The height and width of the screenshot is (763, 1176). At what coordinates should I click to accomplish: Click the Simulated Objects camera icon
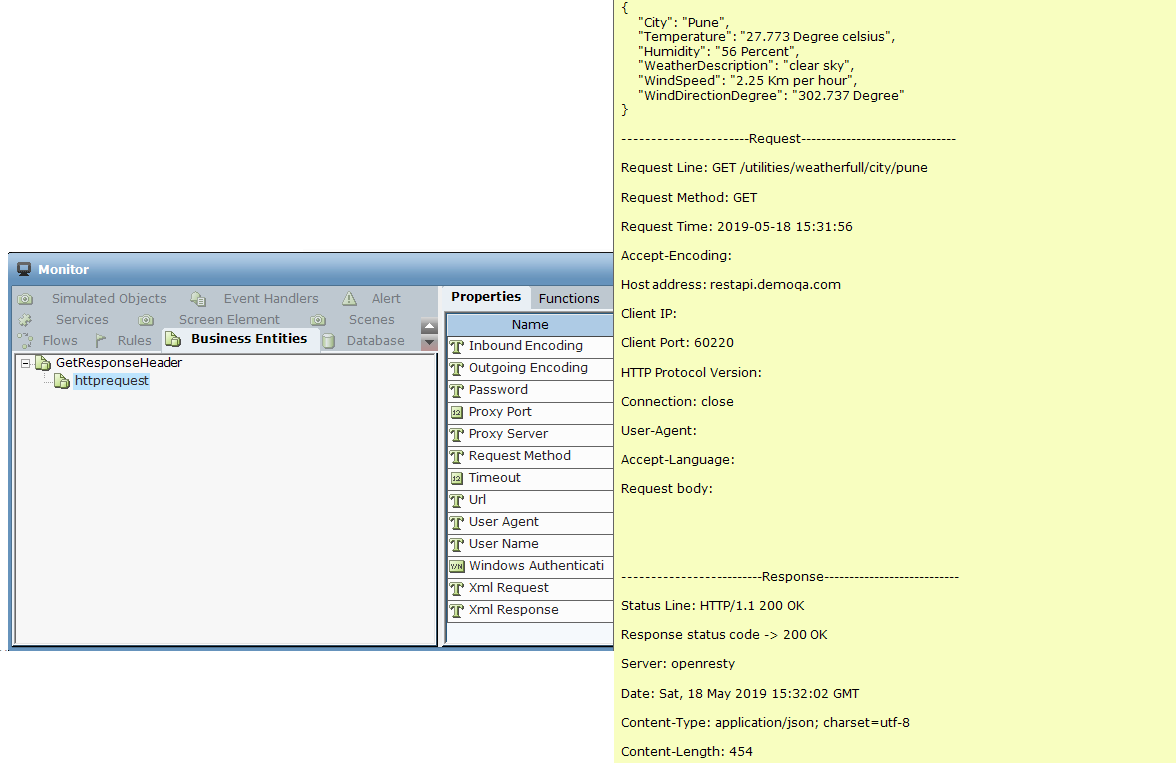click(26, 299)
